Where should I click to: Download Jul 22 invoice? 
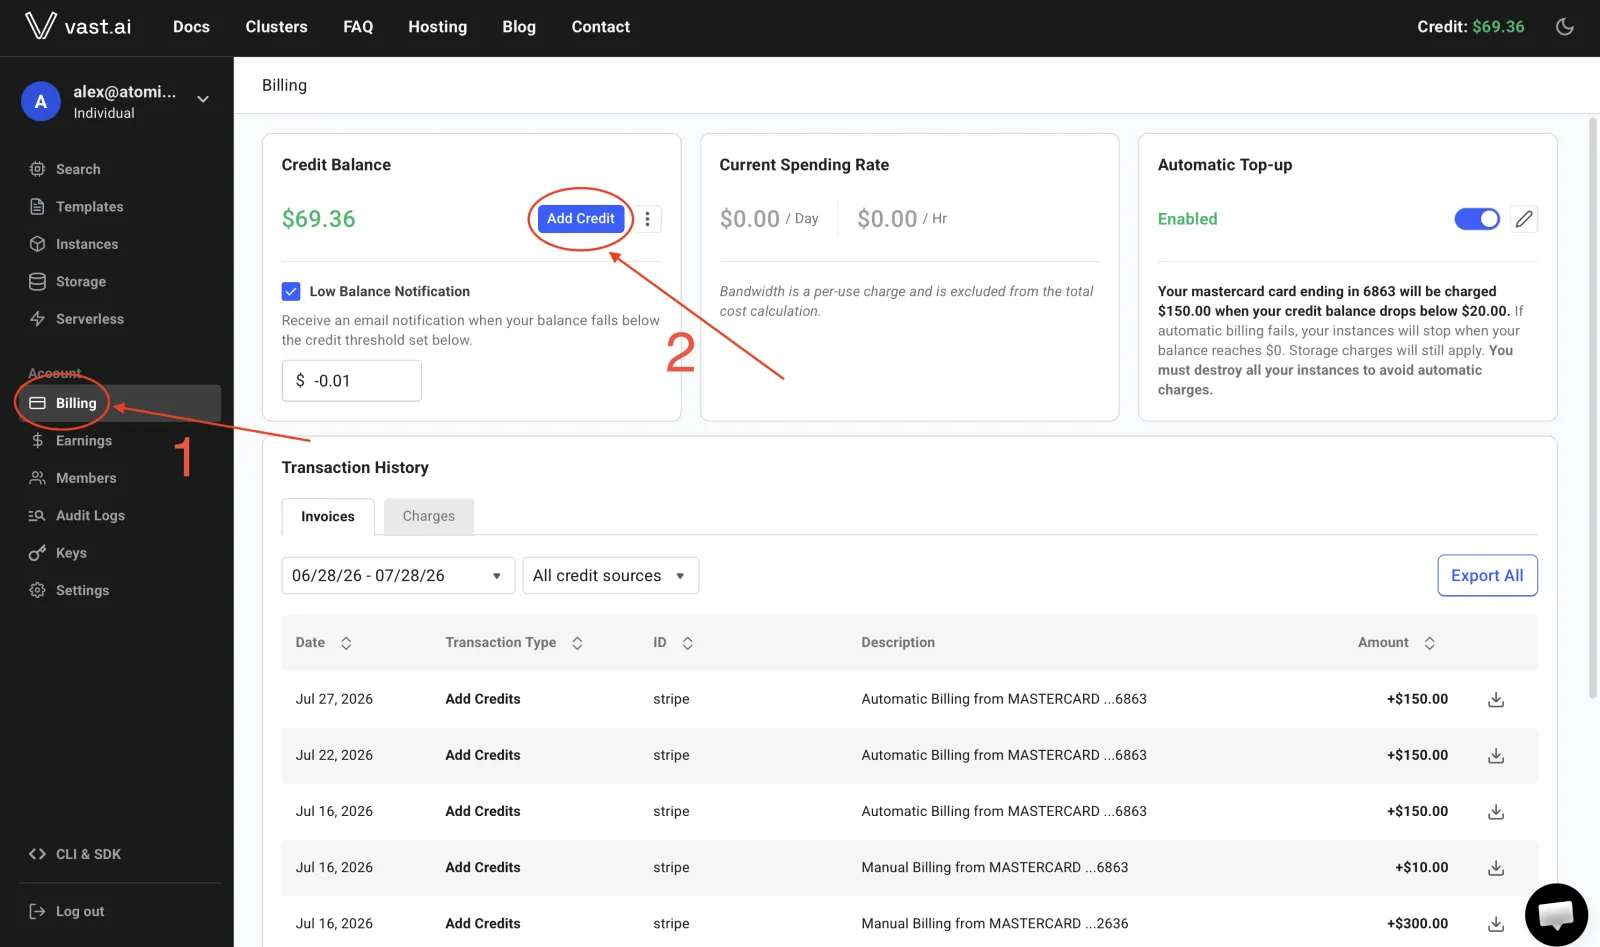pos(1496,755)
